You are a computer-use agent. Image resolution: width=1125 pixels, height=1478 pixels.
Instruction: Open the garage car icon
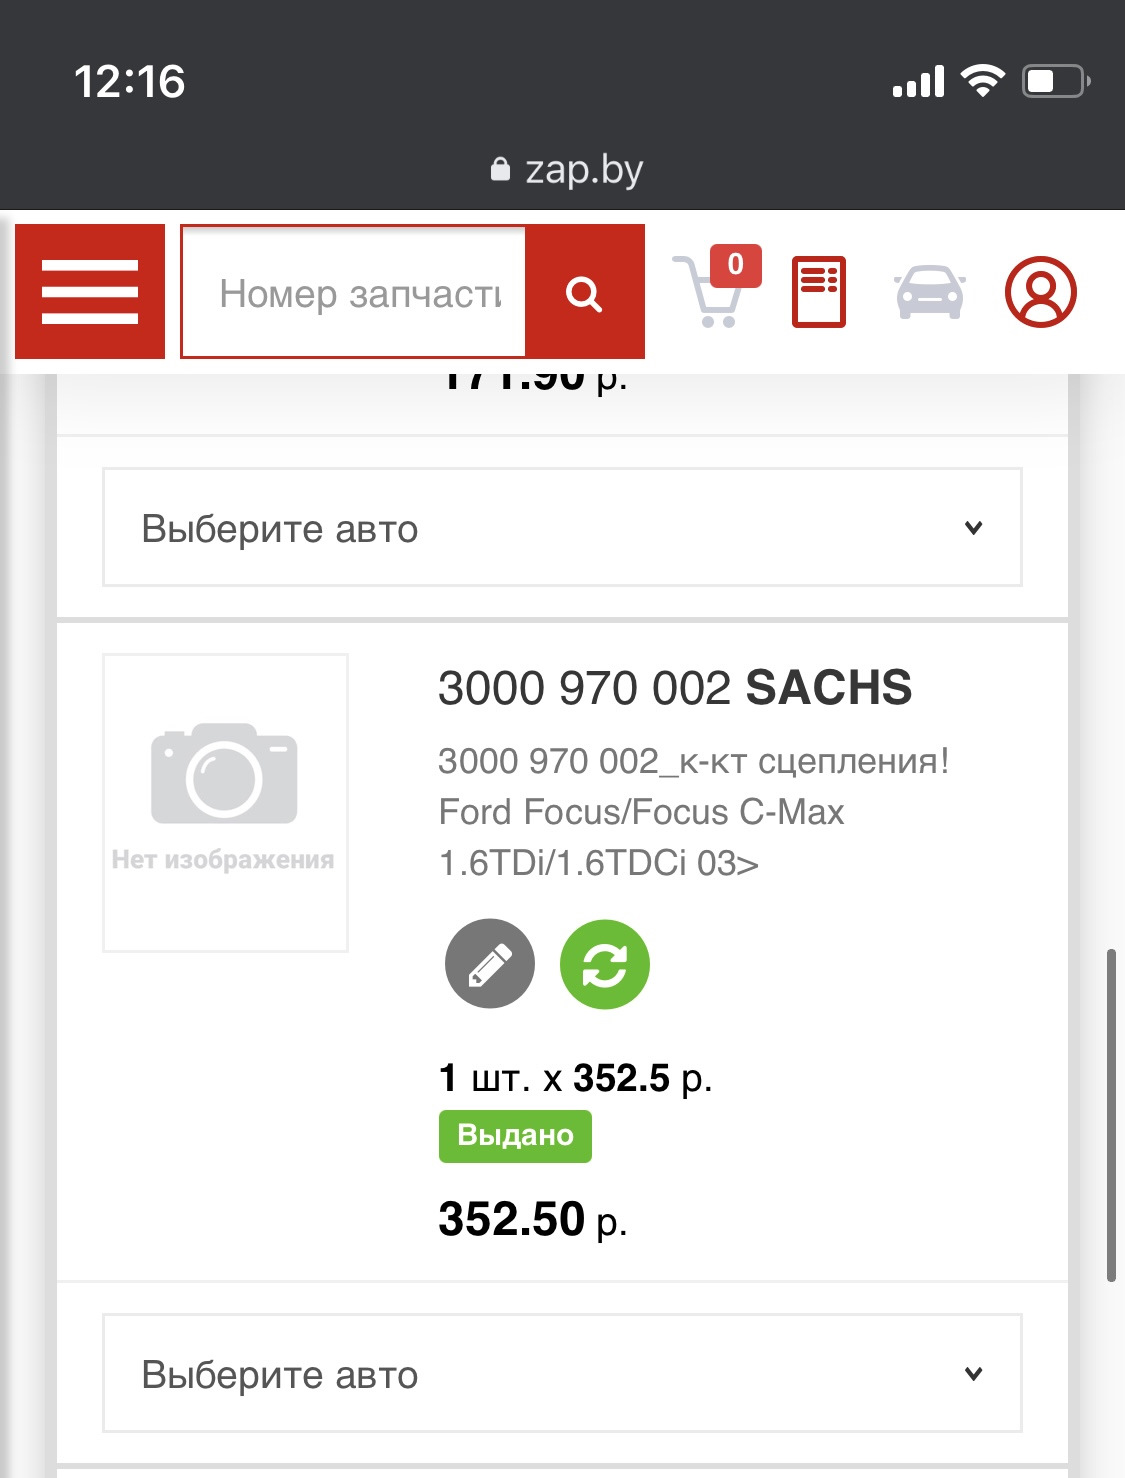tap(929, 292)
